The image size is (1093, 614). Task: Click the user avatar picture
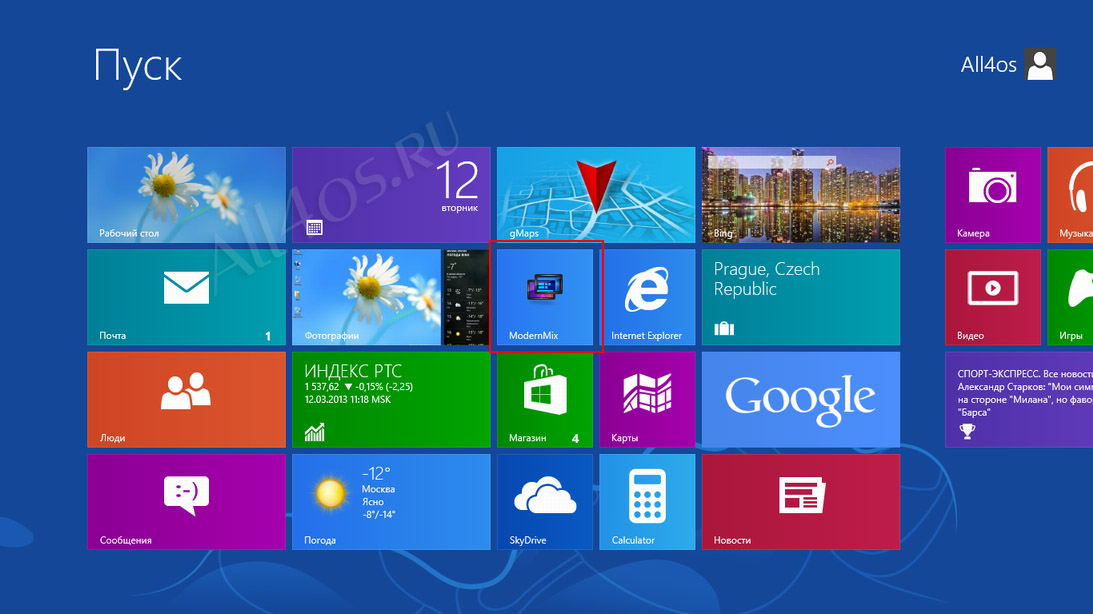1040,65
